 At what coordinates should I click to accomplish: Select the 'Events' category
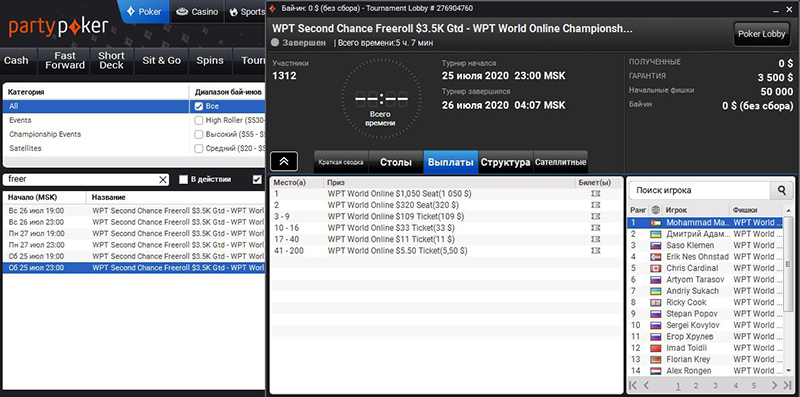click(96, 120)
